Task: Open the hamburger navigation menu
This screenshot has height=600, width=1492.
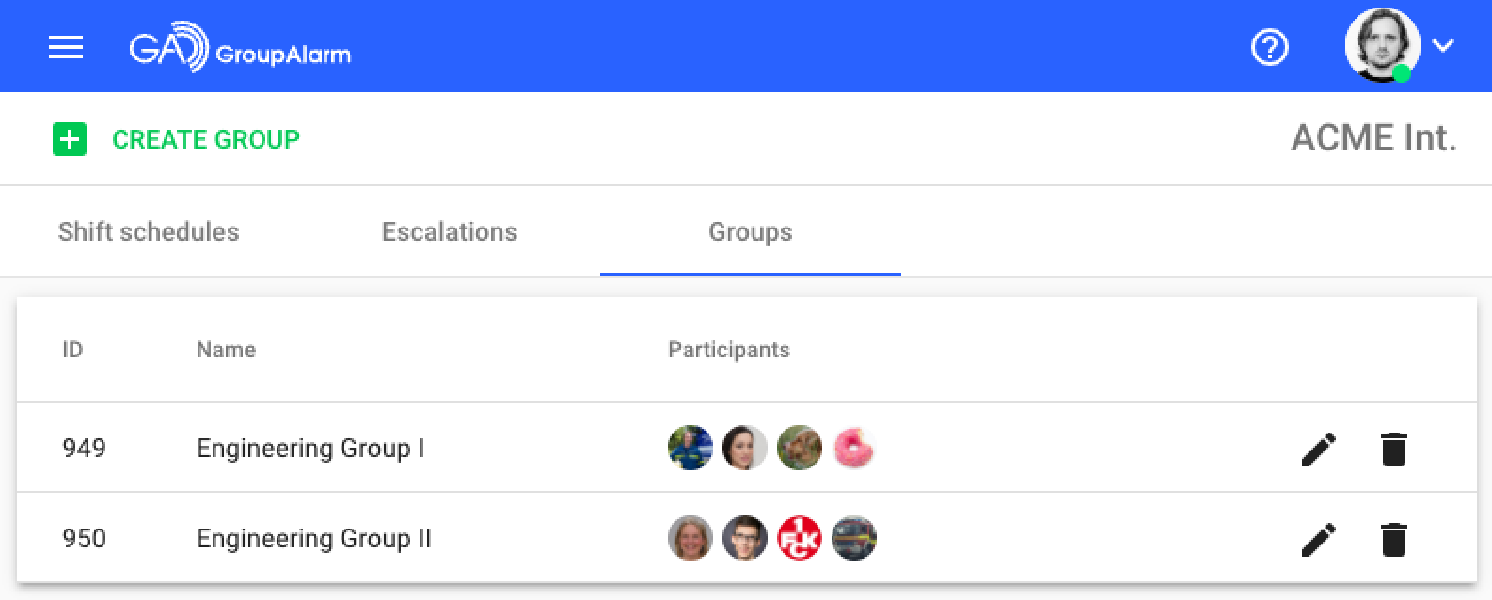Action: 66,46
